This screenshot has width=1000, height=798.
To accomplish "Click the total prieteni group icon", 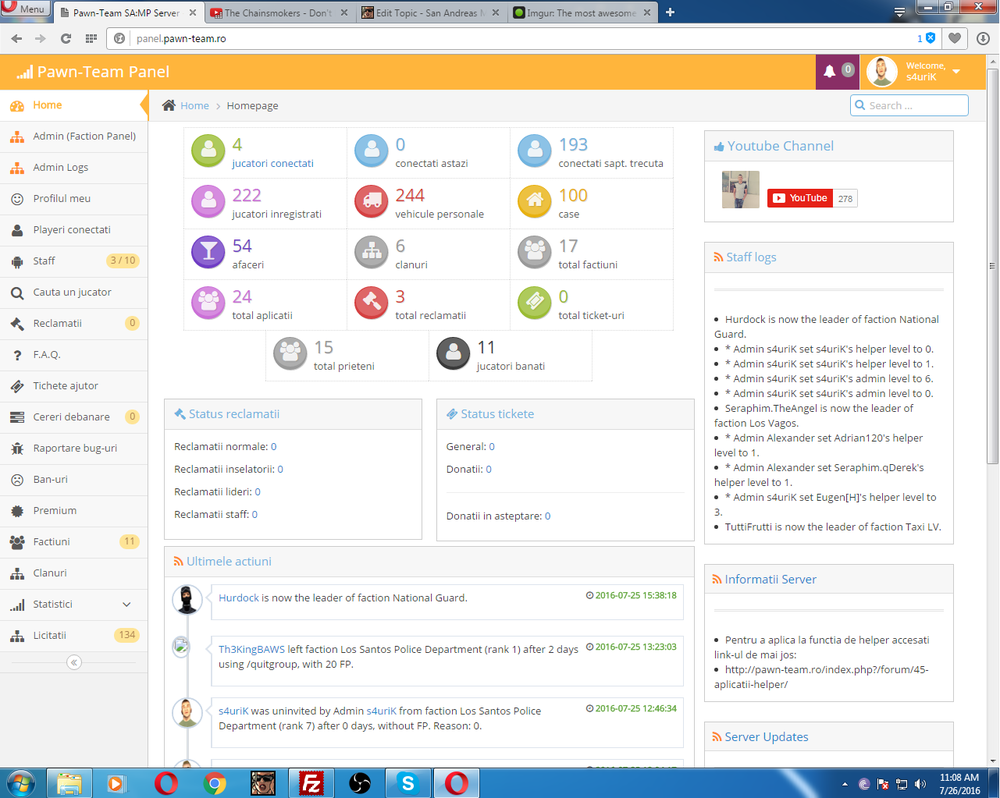I will (x=290, y=354).
